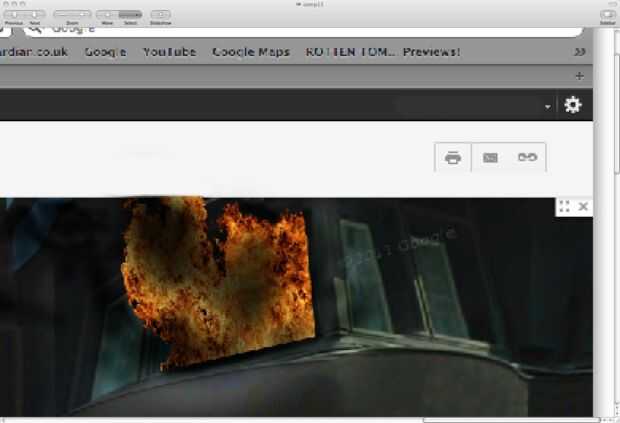Click the magnifier icon in search field
Screen dimensions: 620x423
[x=35, y=29]
